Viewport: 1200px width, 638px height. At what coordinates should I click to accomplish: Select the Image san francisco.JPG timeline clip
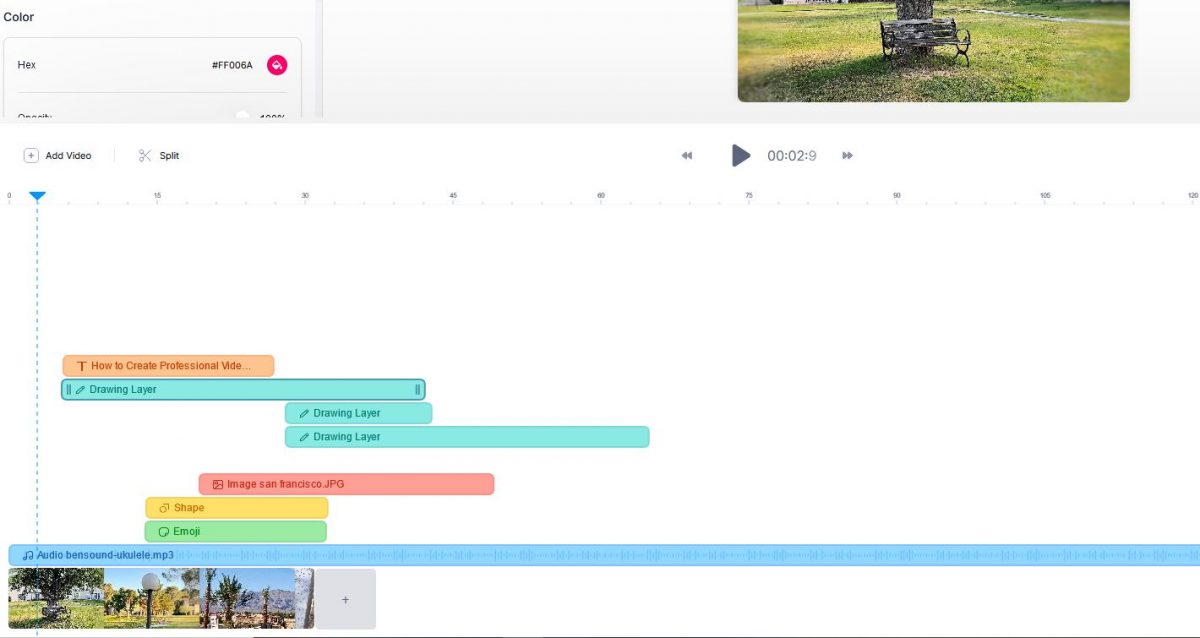click(x=346, y=483)
